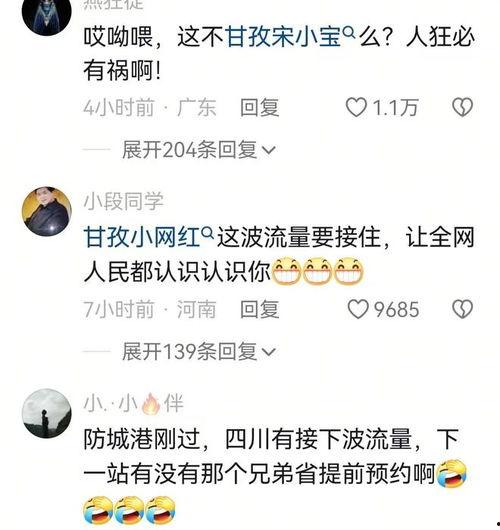This screenshot has width=500, height=530.
Task: Tap the search magnifier after 甘孜宋小宝
Action: point(349,33)
